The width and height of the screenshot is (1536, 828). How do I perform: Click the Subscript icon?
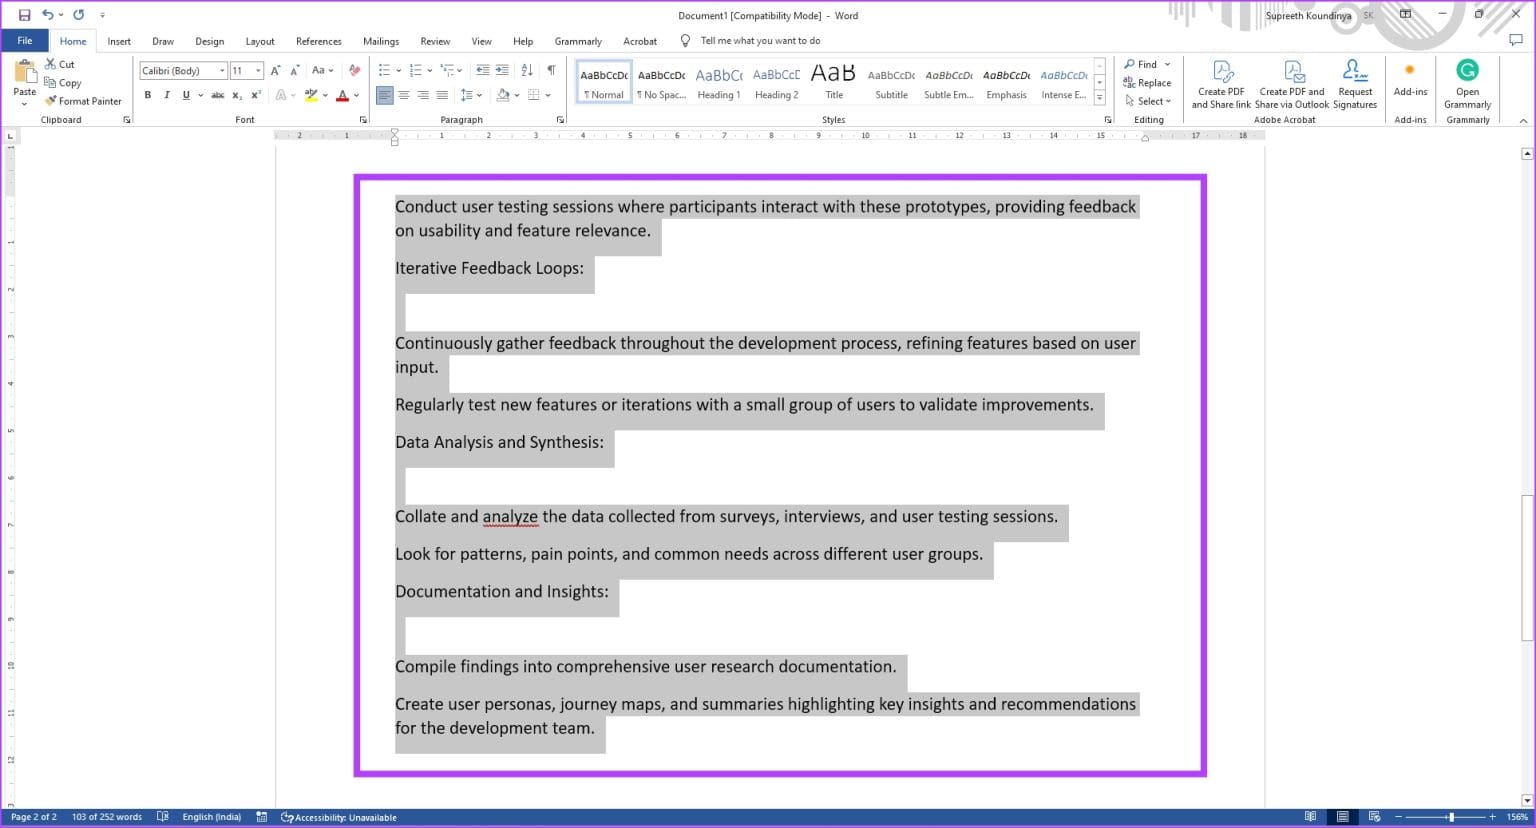click(x=237, y=95)
